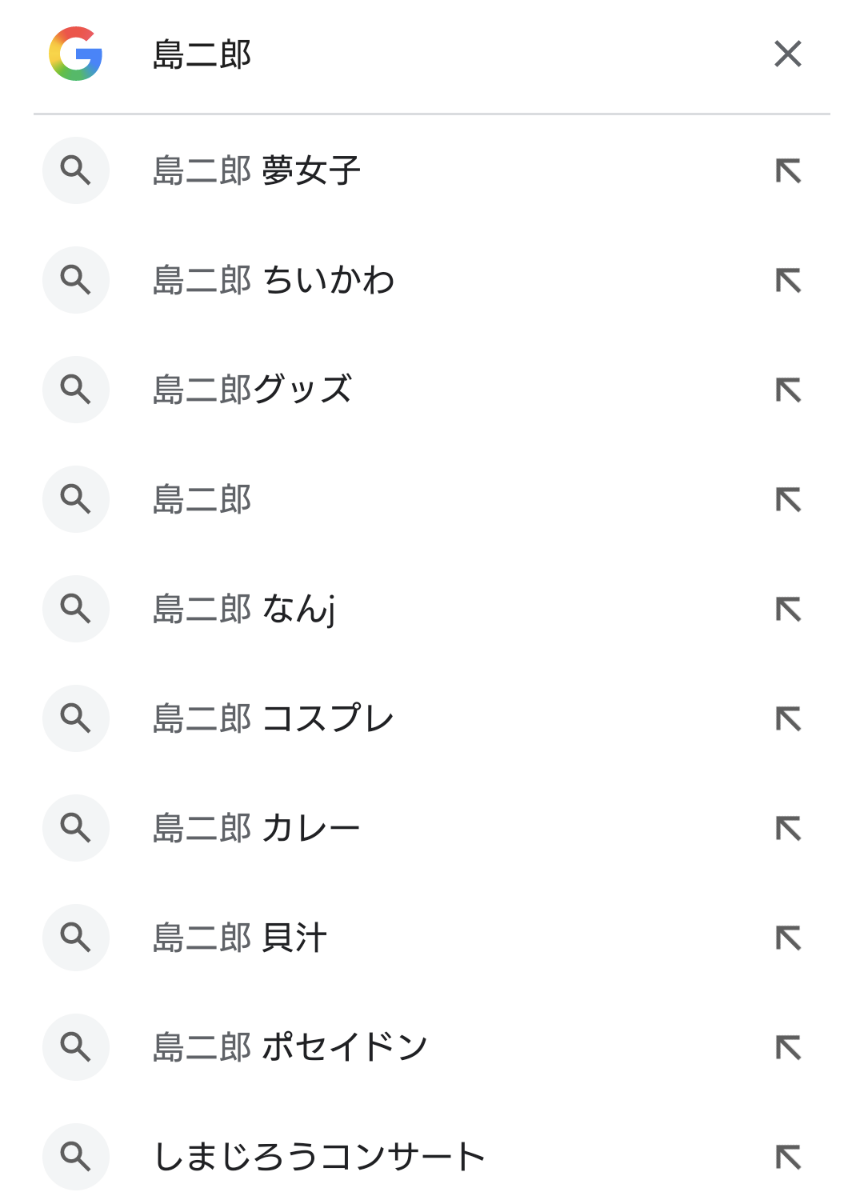The image size is (864, 1191).
Task: Click the Google logo icon
Action: [x=75, y=54]
